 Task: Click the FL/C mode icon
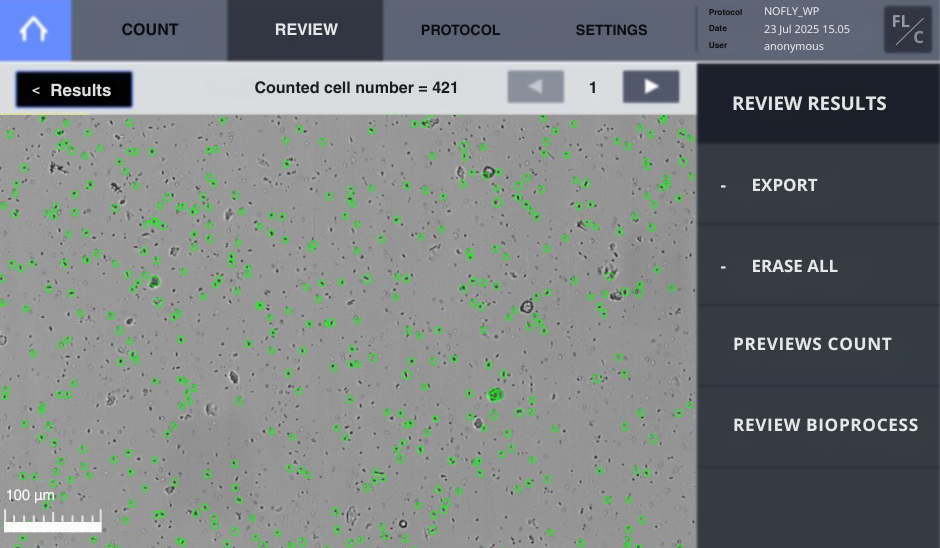tap(907, 30)
